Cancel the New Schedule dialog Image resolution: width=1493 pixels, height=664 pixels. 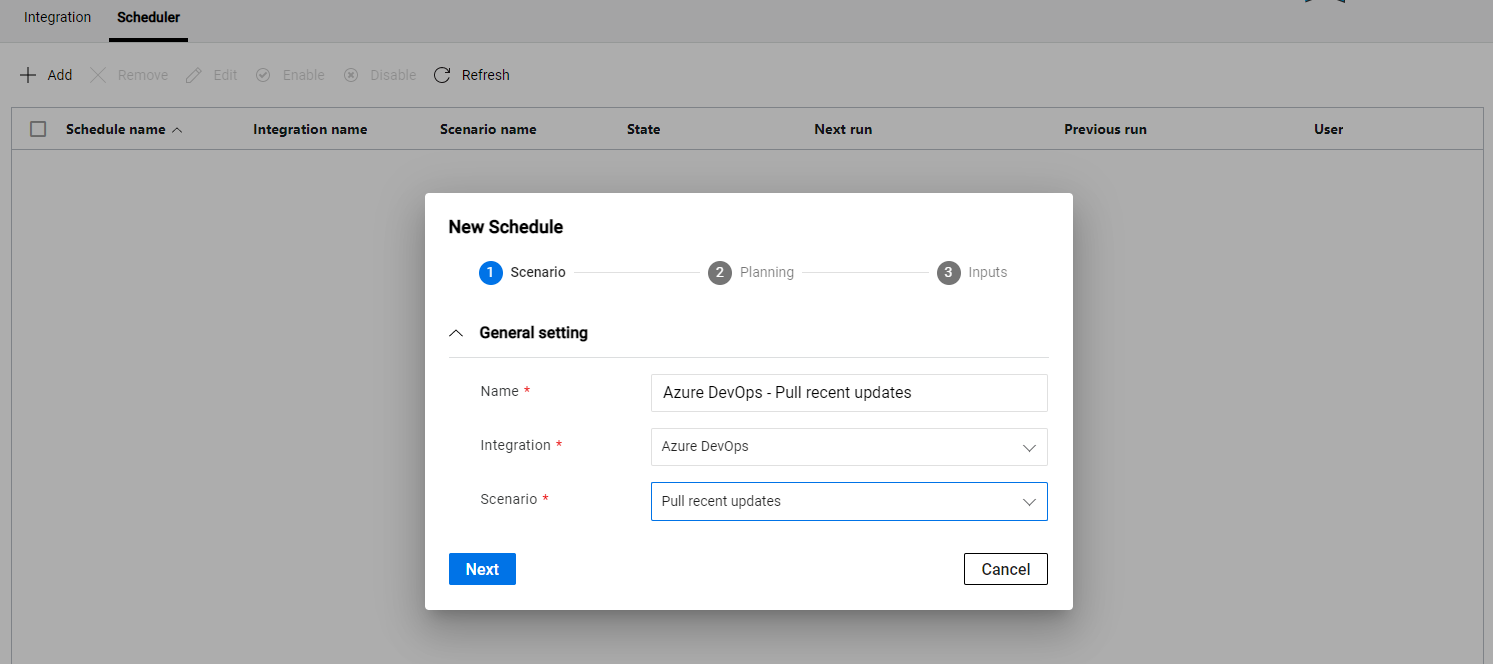pyautogui.click(x=1005, y=568)
